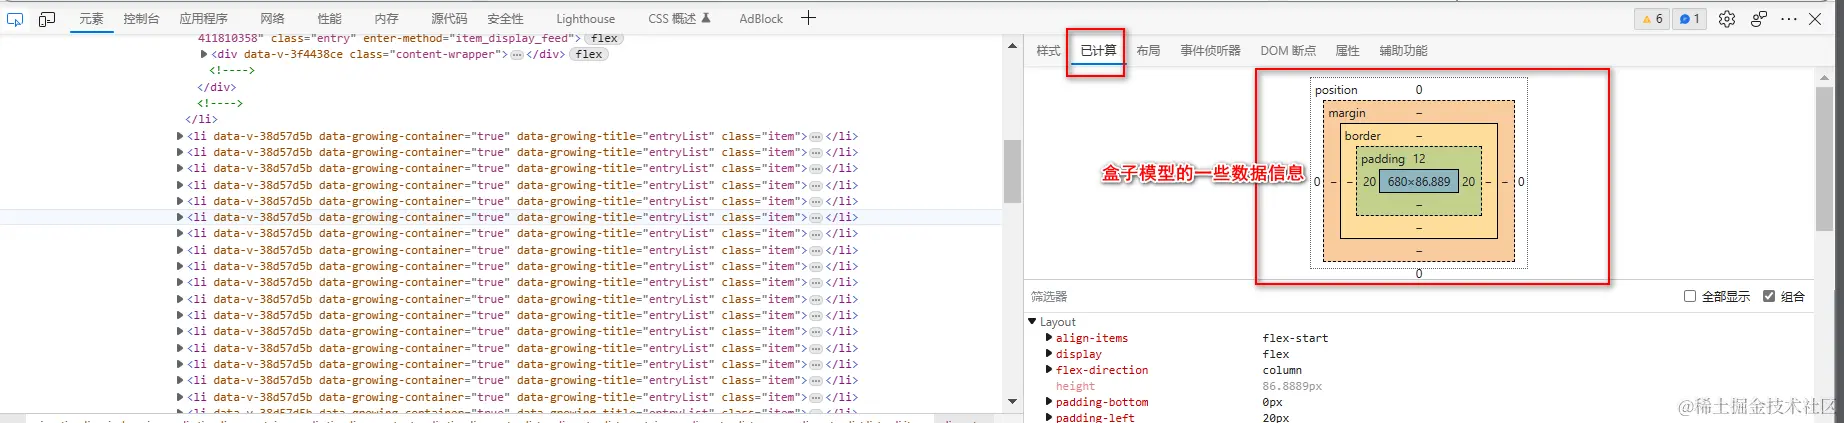This screenshot has width=1844, height=423.
Task: Open the 性能 tab
Action: tap(329, 18)
